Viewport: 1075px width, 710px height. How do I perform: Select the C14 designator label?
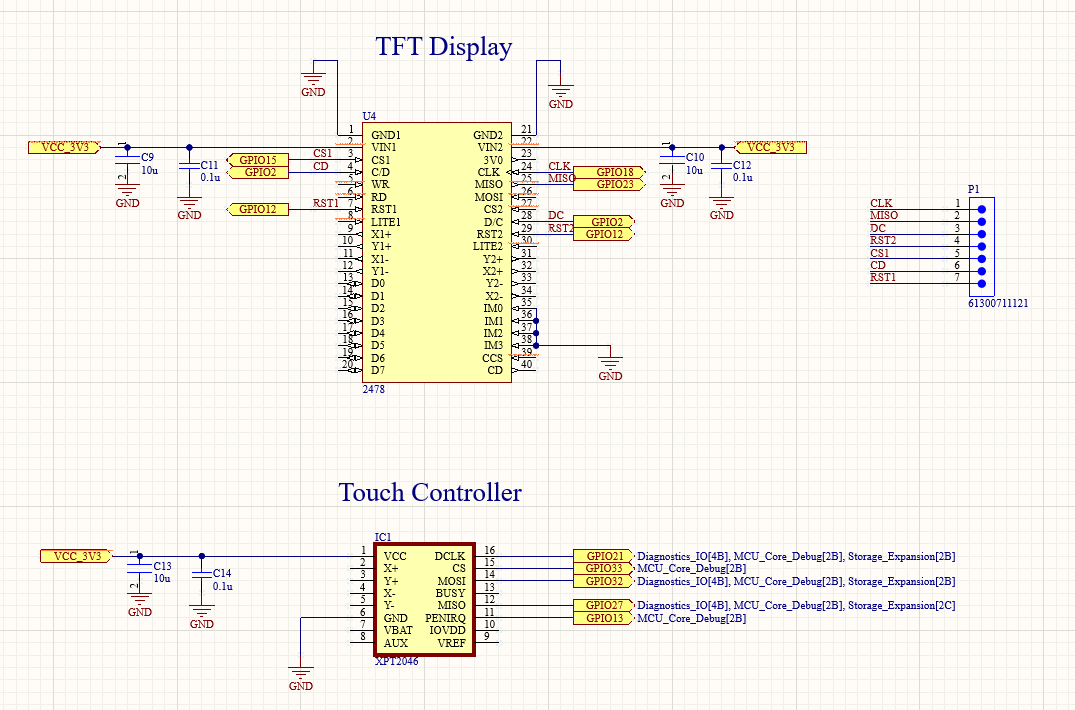coord(222,573)
